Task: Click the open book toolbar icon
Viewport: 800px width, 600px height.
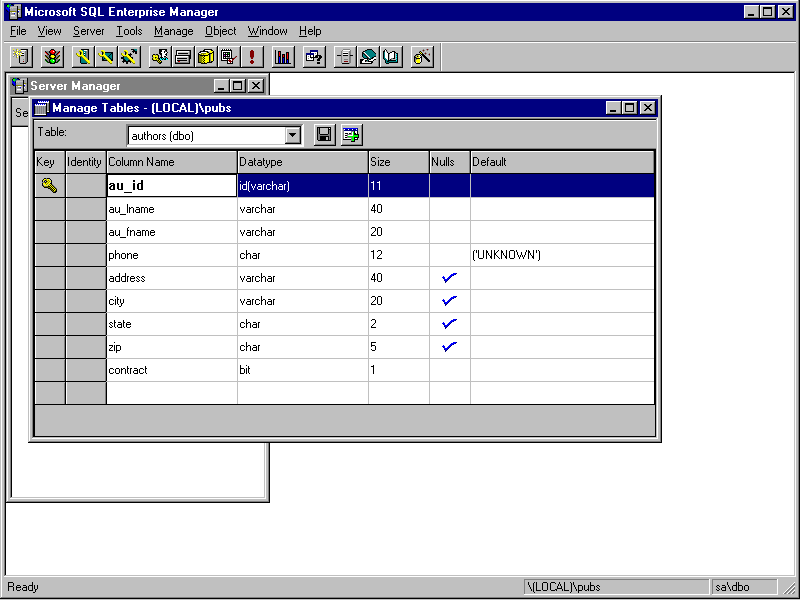Action: coord(391,57)
